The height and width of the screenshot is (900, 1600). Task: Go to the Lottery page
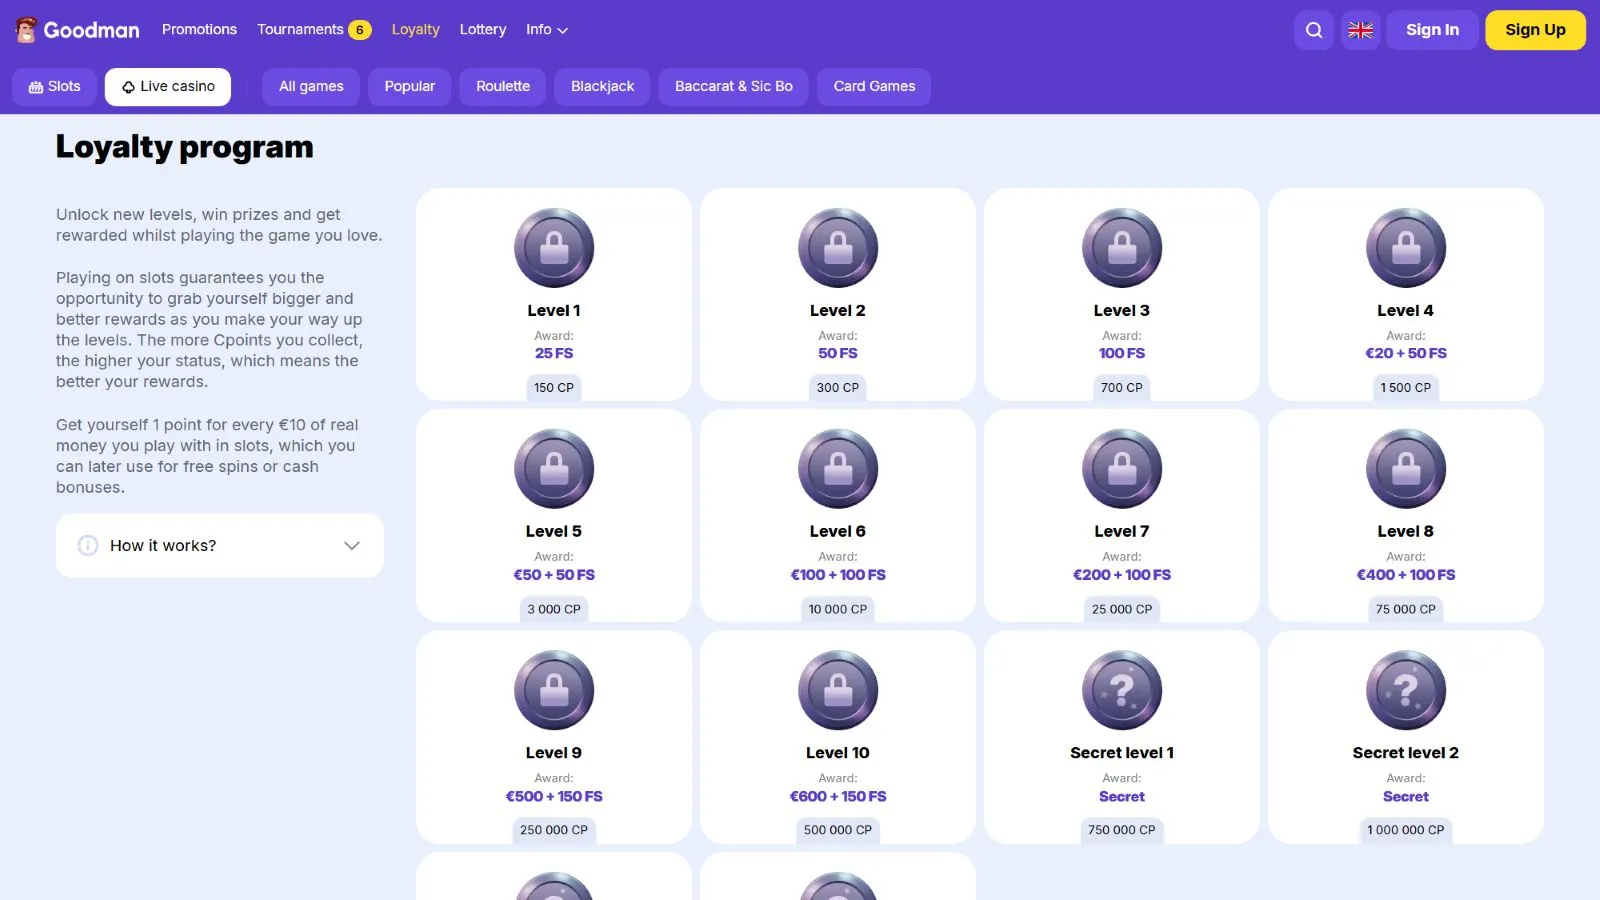pyautogui.click(x=482, y=30)
